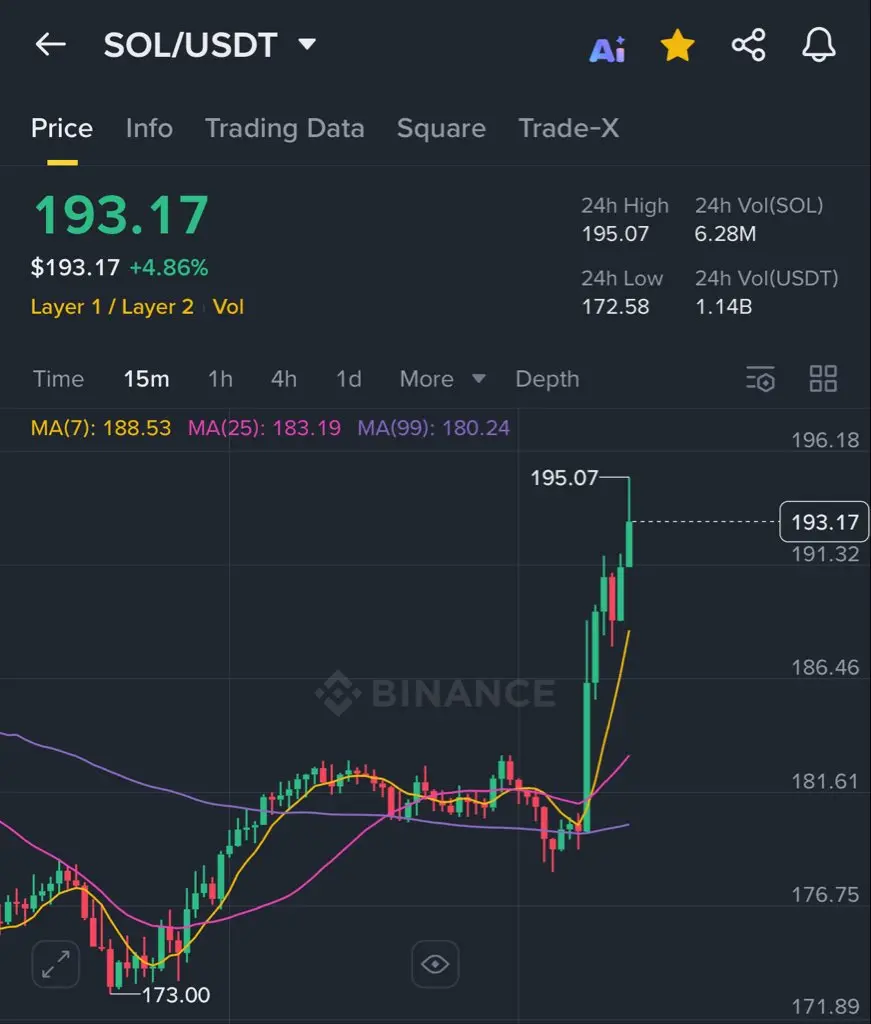Expand chart to fullscreen
The height and width of the screenshot is (1024, 871).
[55, 964]
